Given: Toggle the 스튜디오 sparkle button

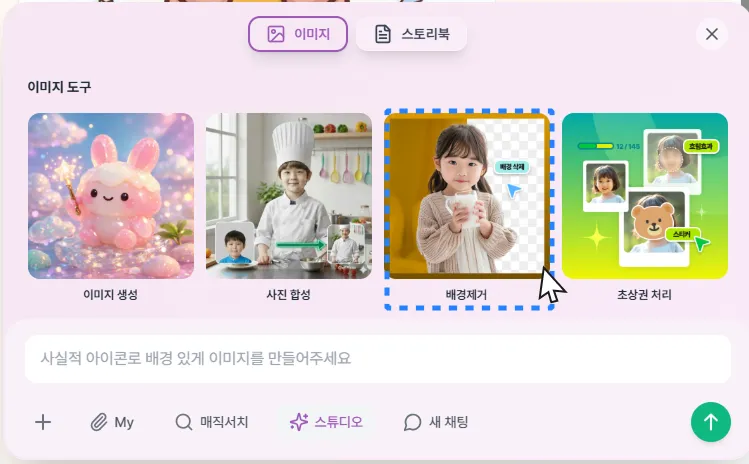Looking at the screenshot, I should coord(326,422).
